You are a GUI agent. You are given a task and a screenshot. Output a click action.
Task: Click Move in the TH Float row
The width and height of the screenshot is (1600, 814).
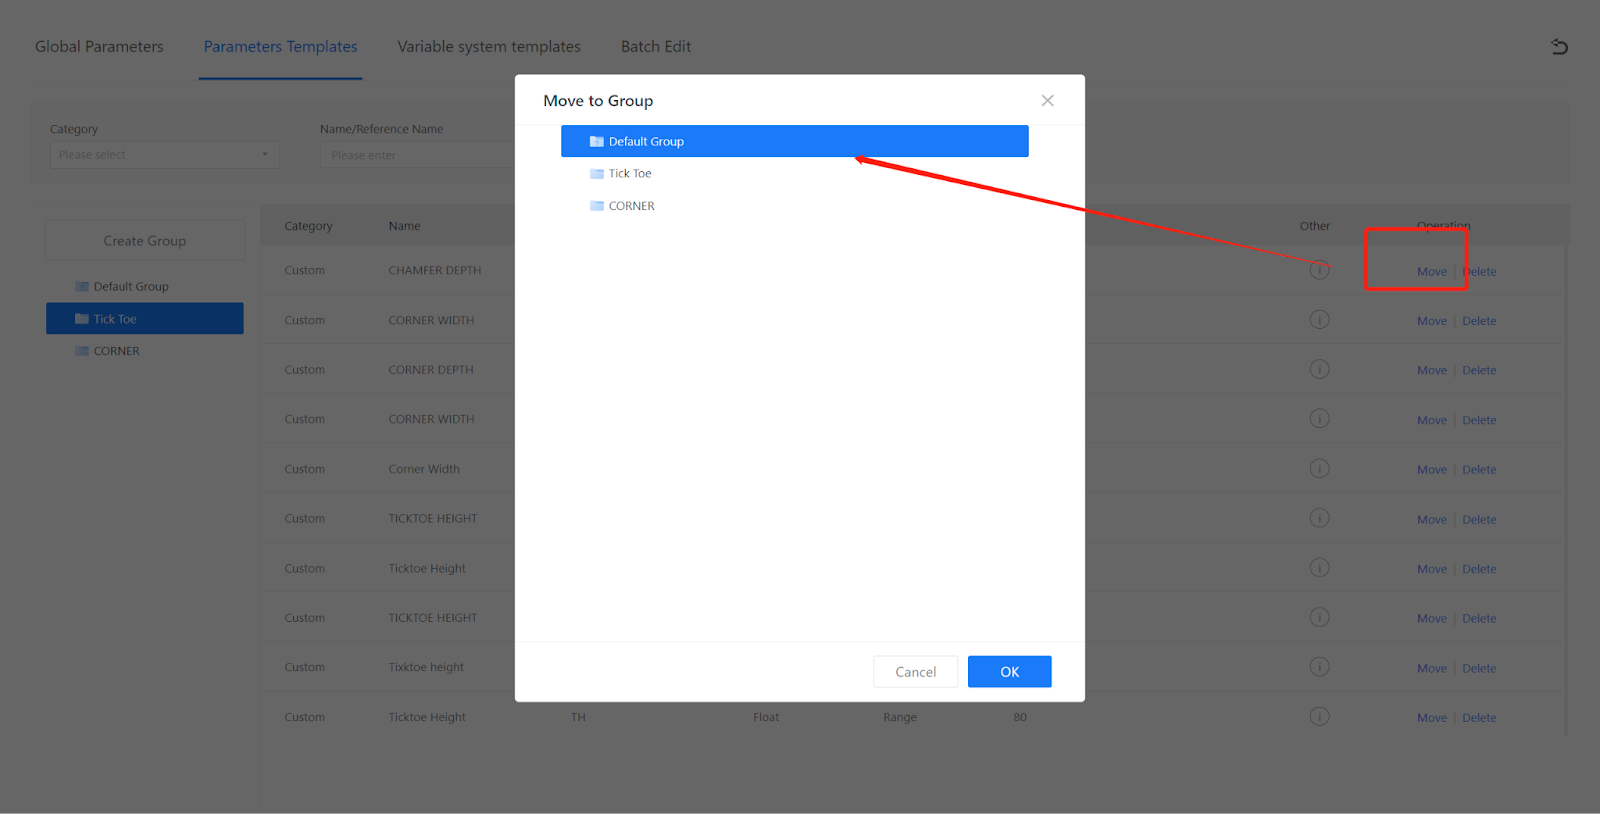[1432, 718]
